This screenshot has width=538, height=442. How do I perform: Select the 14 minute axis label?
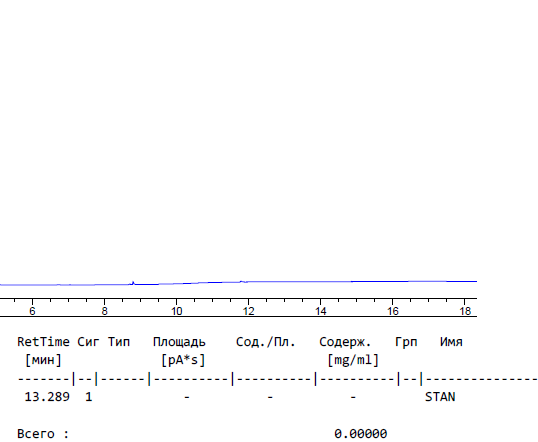(x=320, y=311)
